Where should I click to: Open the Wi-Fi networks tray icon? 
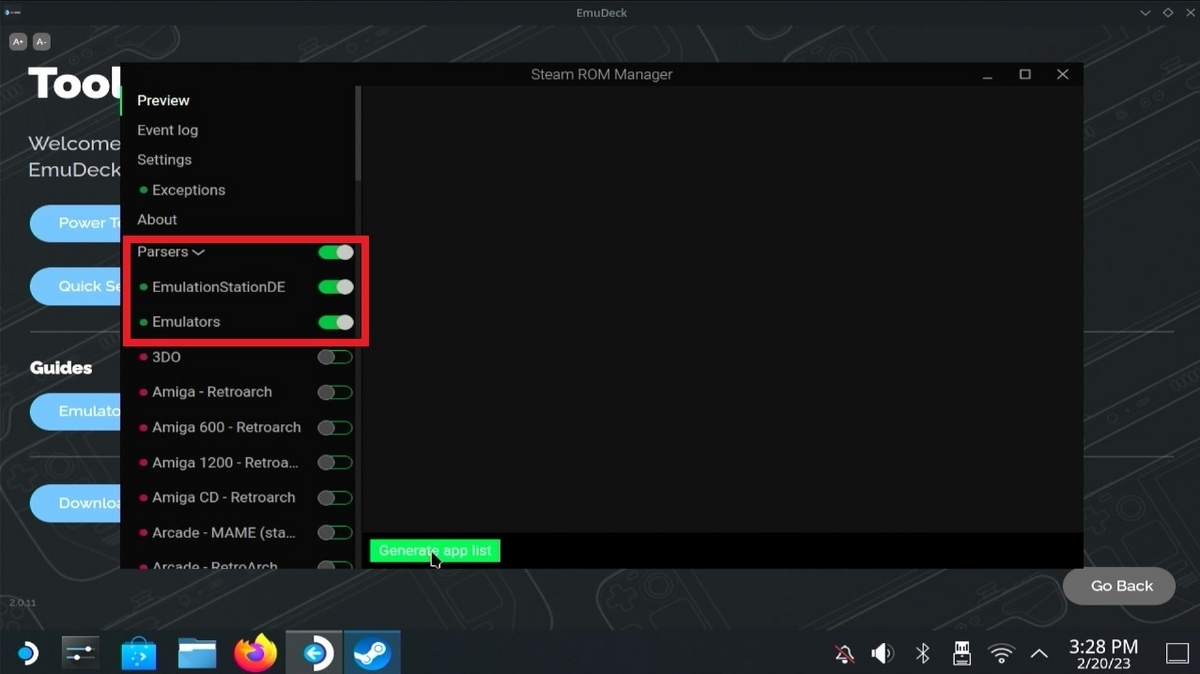click(x=1001, y=654)
